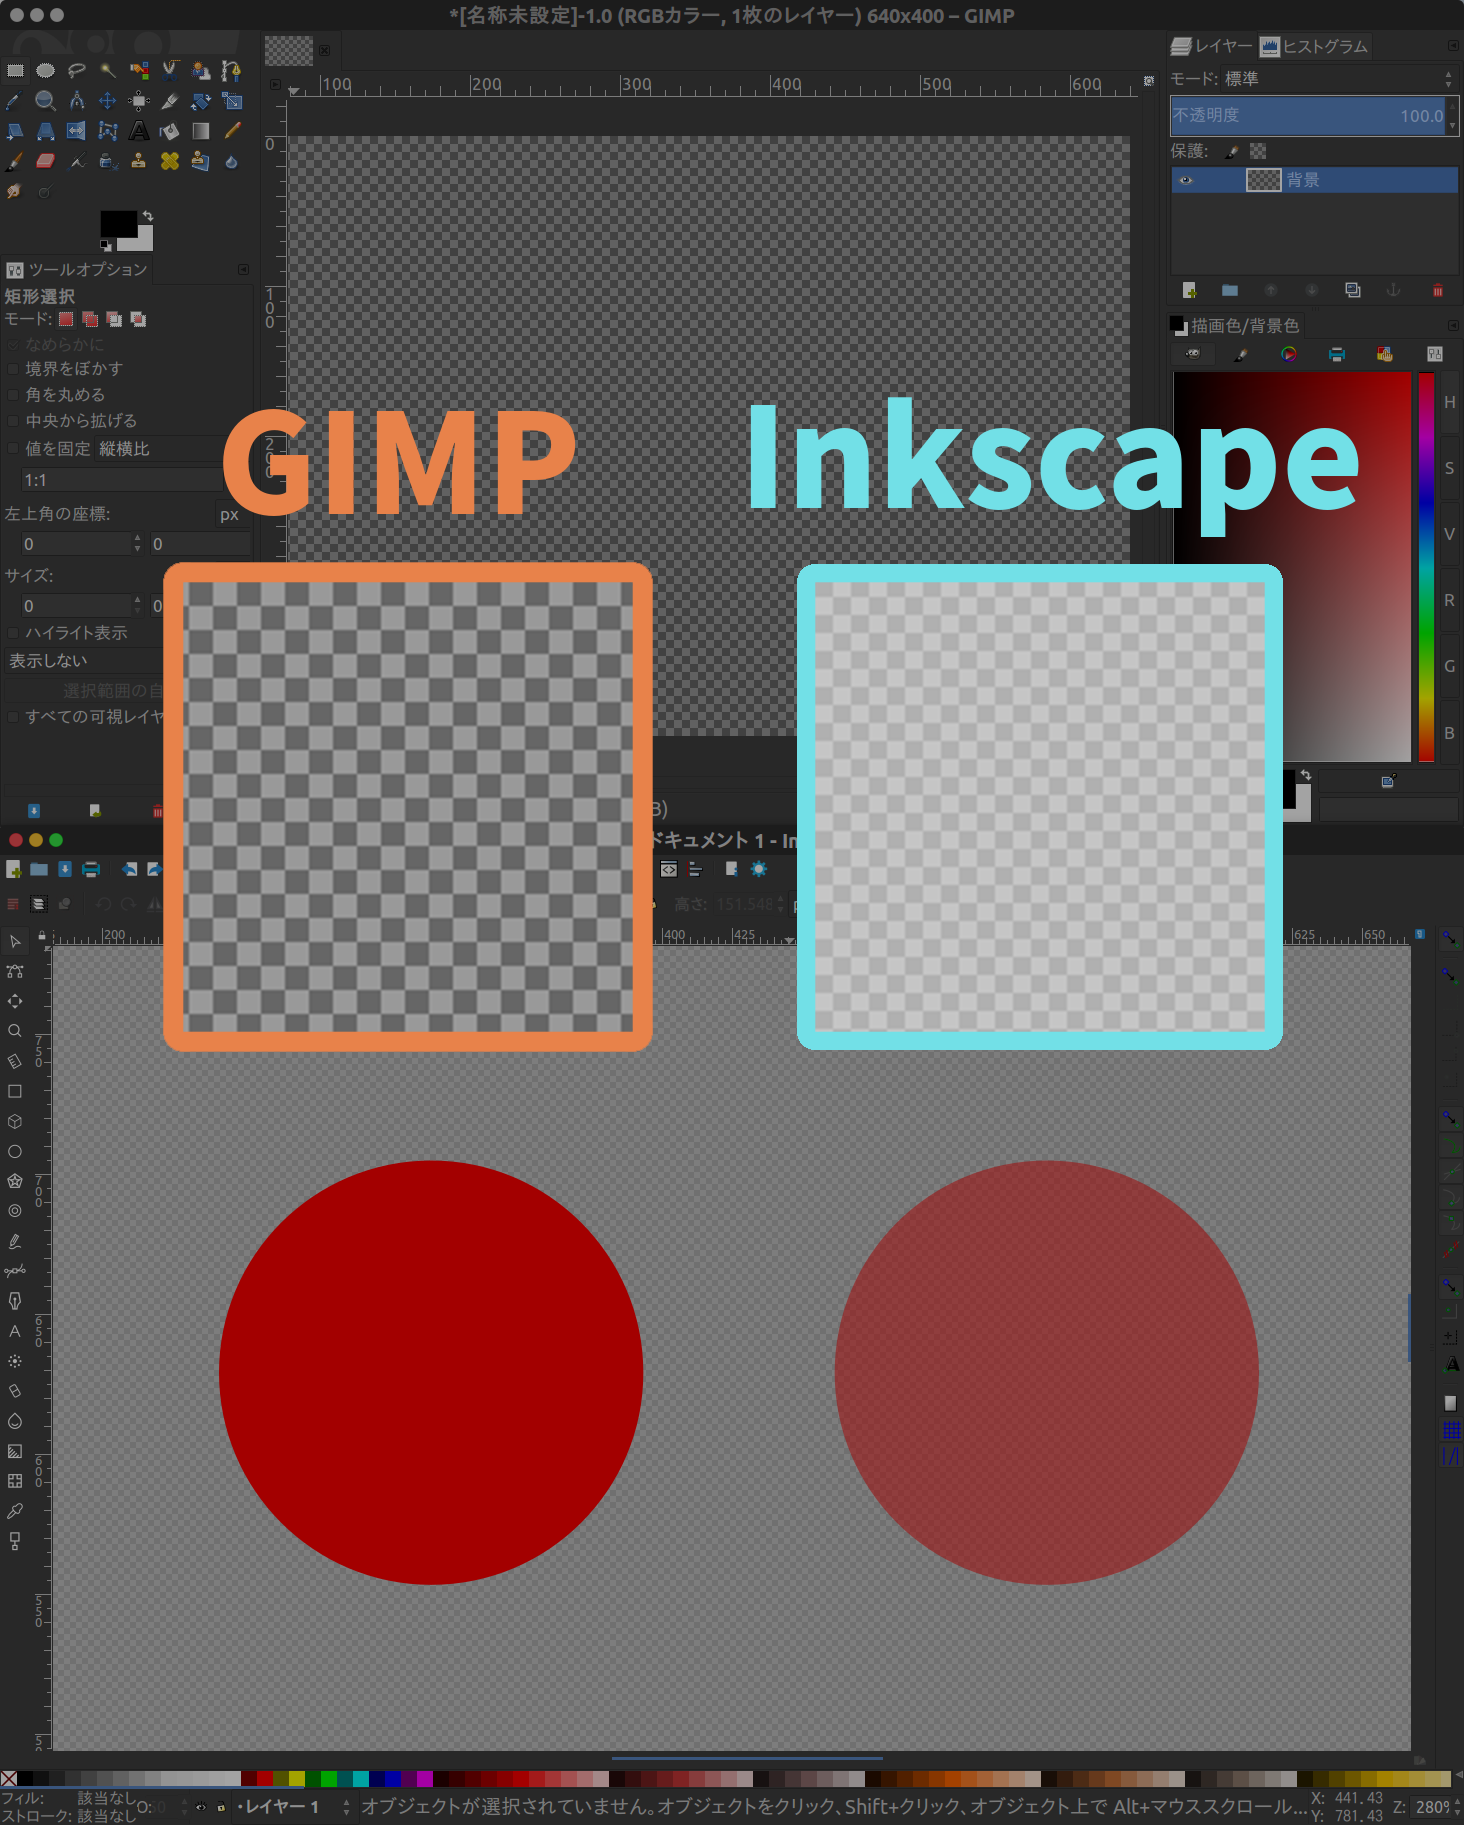Open the ツールオプション panel menu arrow

click(x=243, y=270)
